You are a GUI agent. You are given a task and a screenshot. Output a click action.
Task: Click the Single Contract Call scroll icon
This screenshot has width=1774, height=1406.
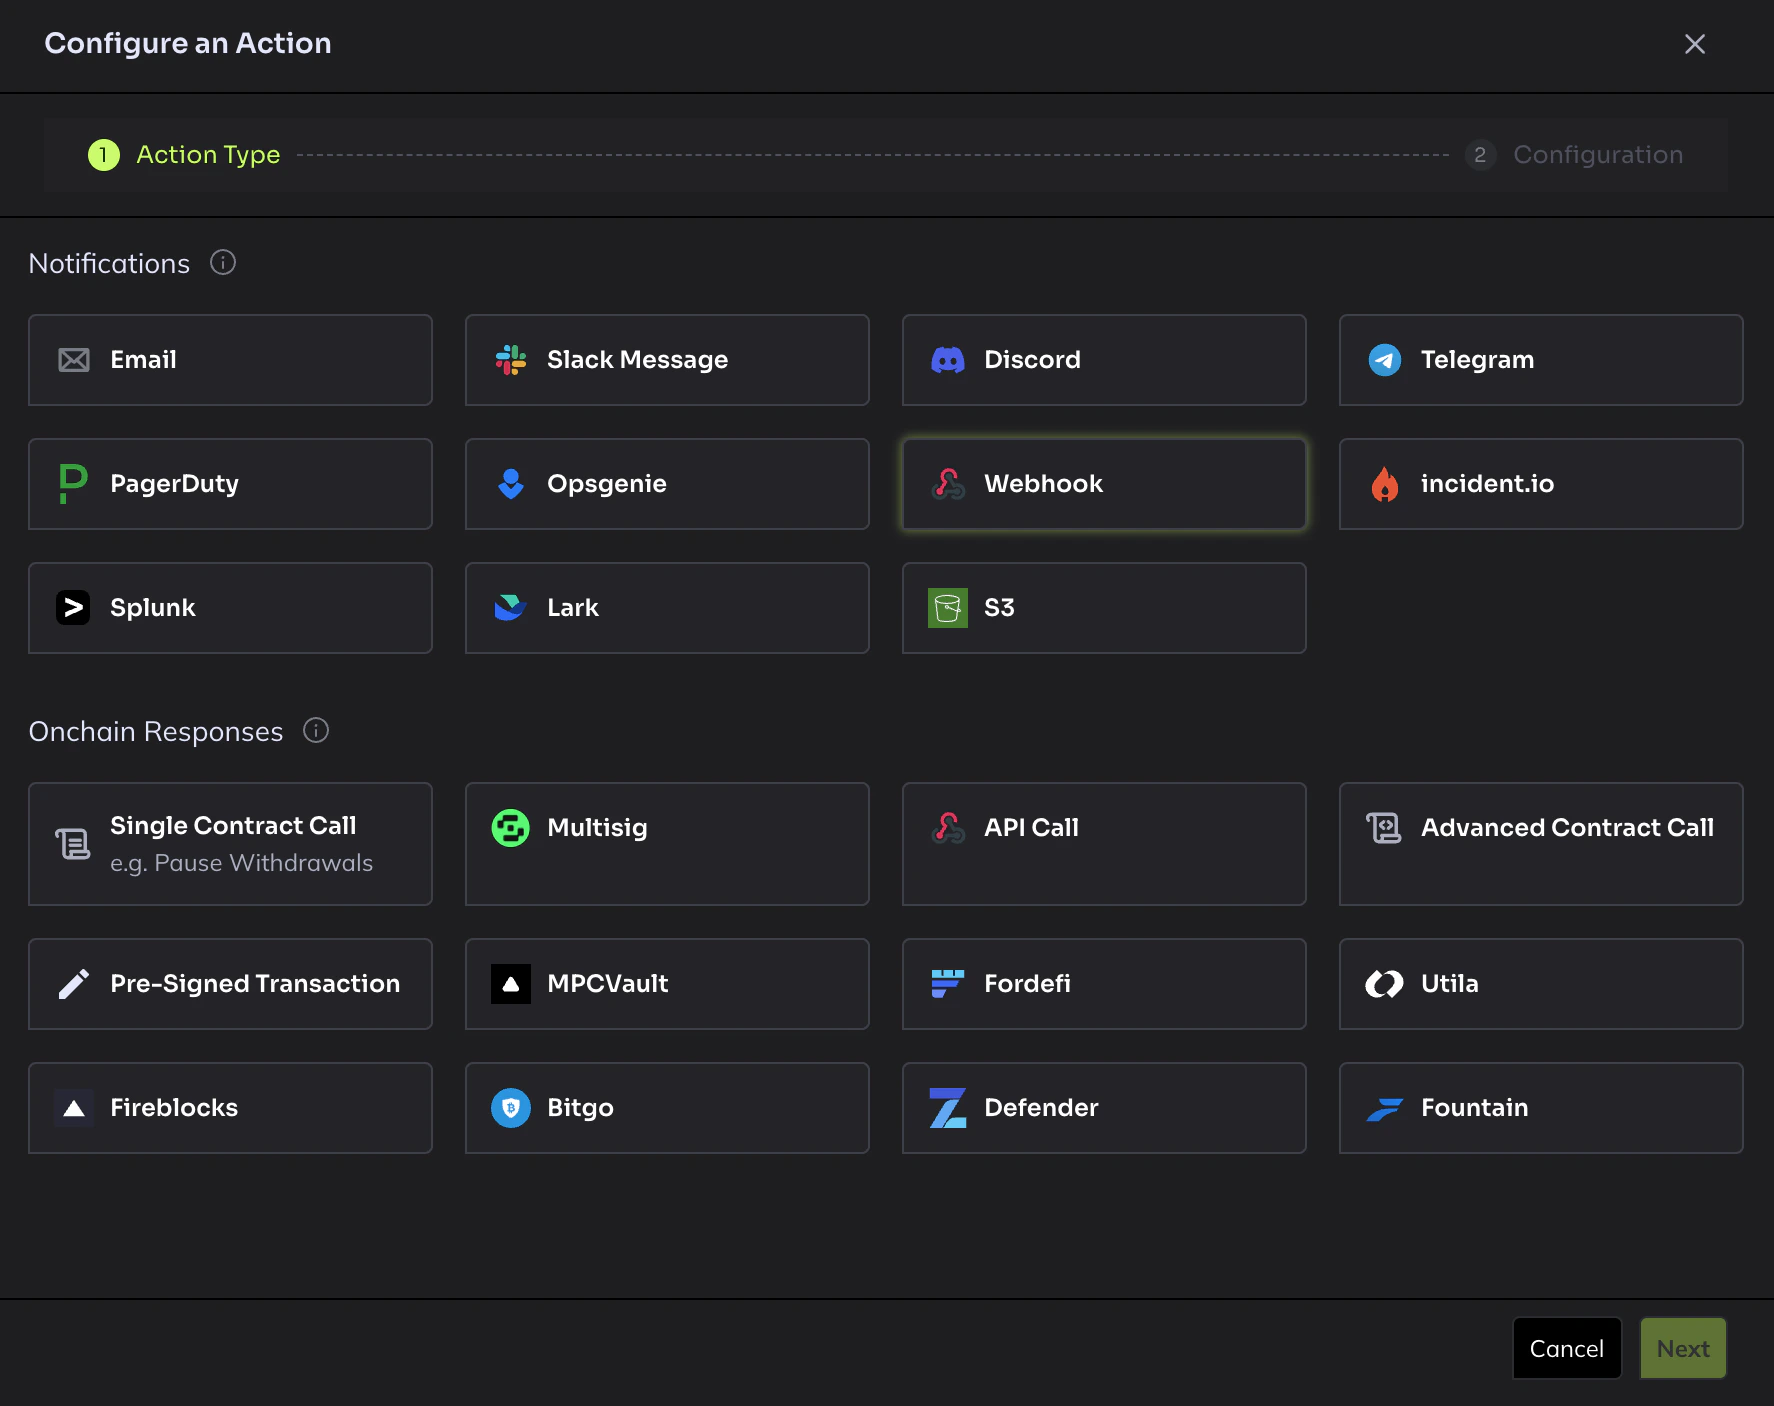[73, 844]
